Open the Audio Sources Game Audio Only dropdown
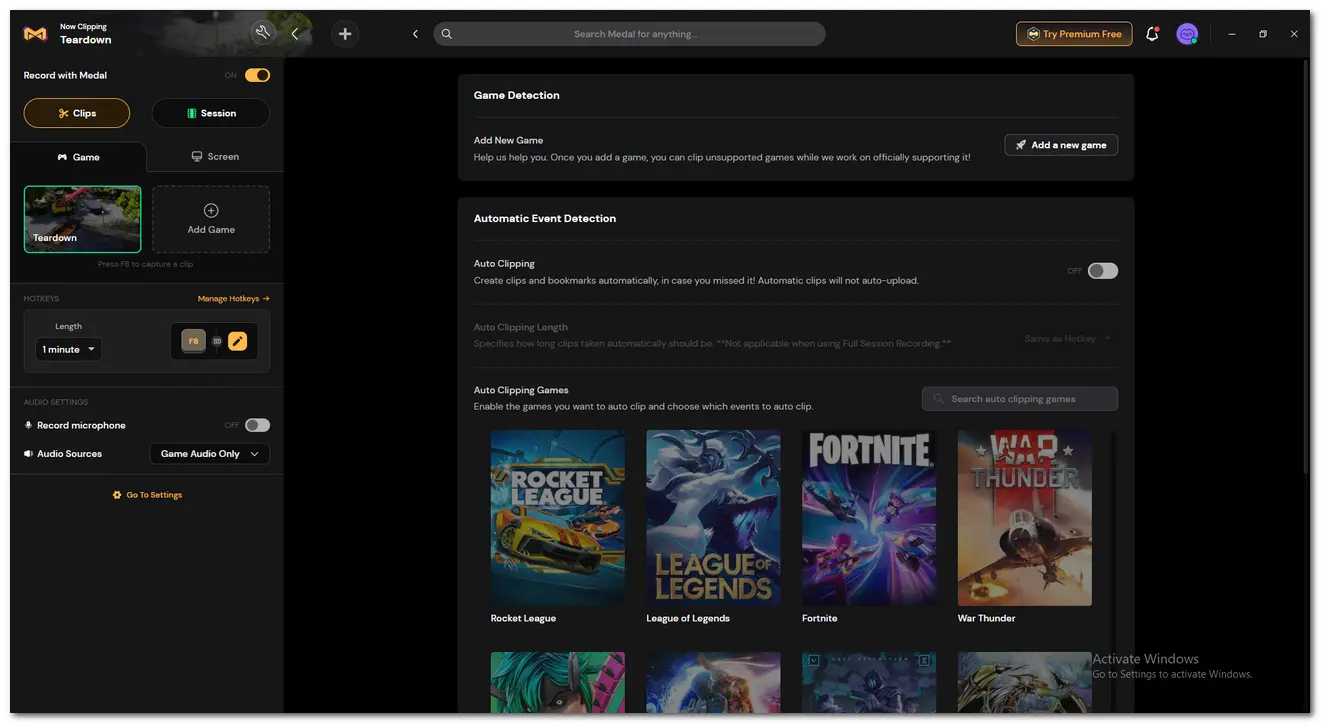Viewport: 1321px width, 724px height. click(x=210, y=454)
